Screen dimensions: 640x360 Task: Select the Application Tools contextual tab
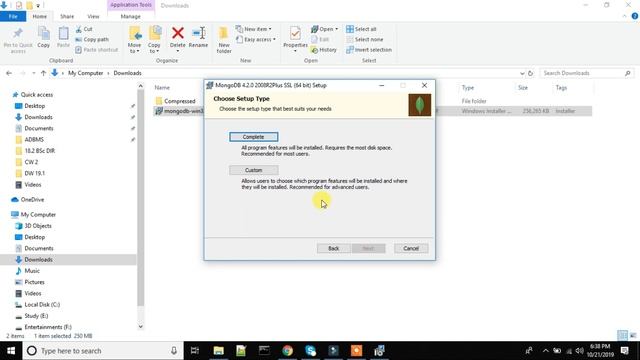(131, 5)
